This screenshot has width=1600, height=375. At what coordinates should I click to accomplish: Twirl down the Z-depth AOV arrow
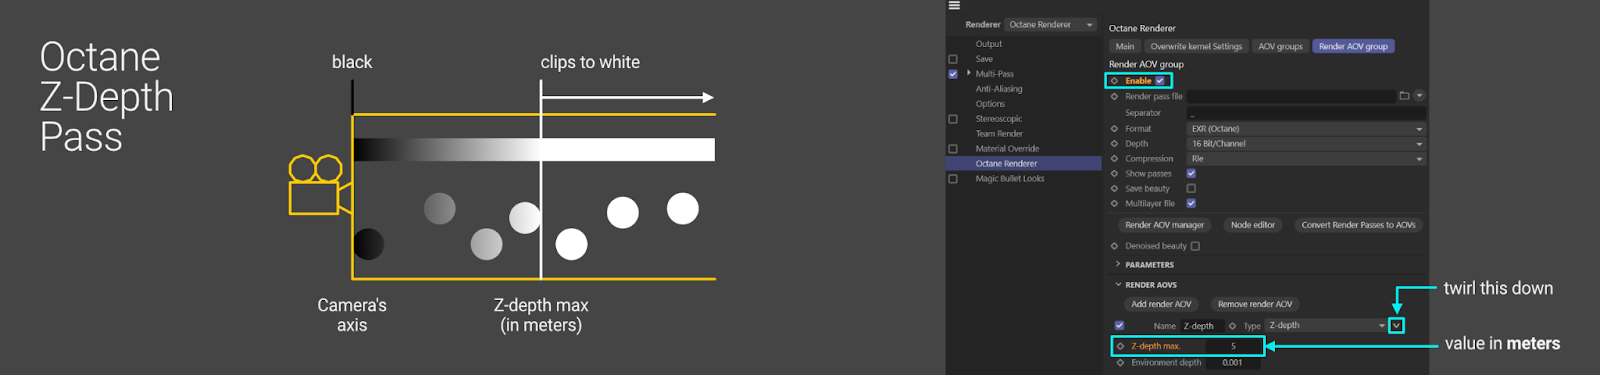click(x=1397, y=326)
